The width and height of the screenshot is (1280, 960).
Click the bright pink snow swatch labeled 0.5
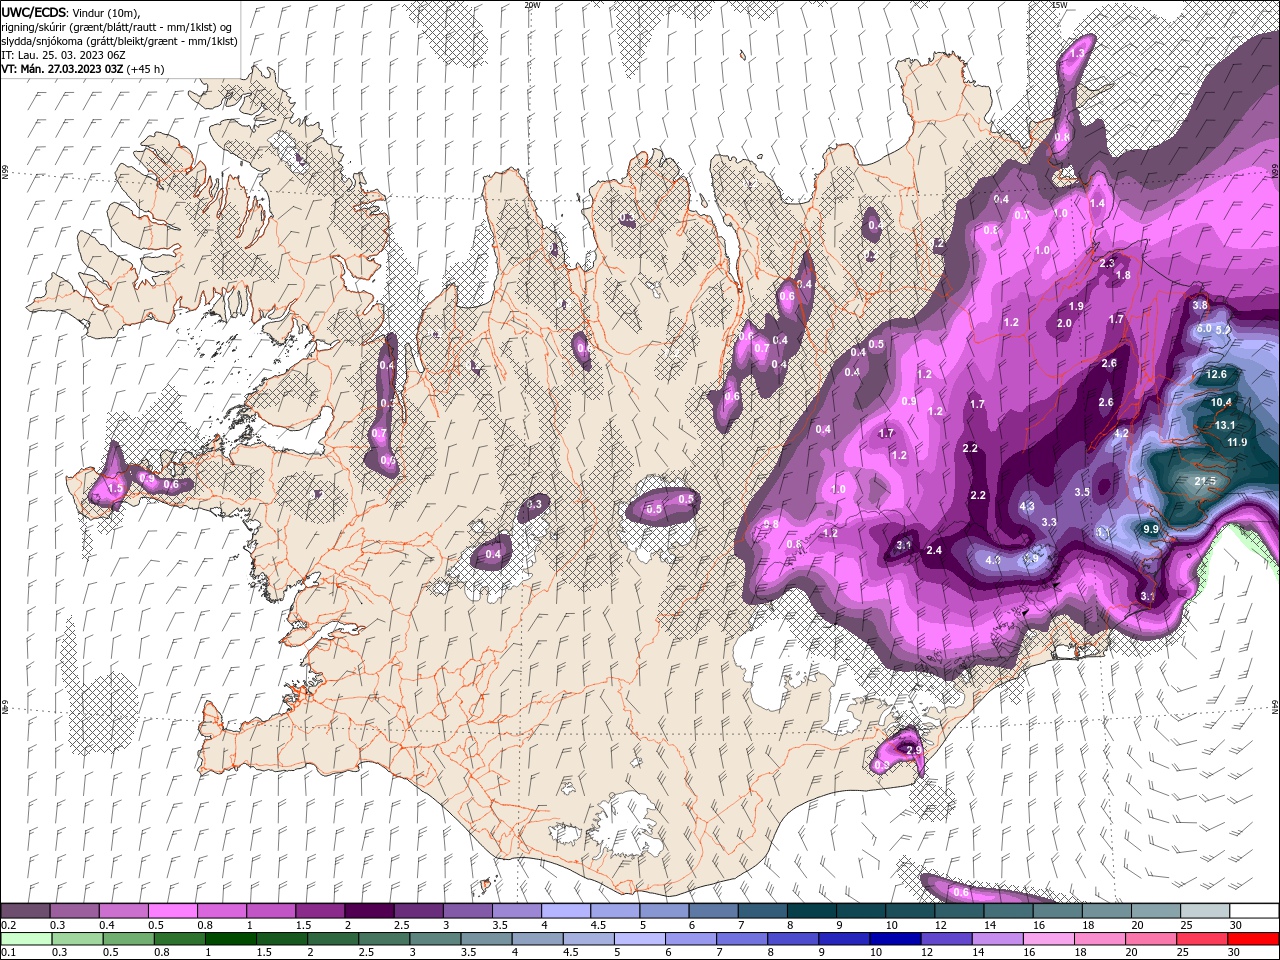pos(172,911)
